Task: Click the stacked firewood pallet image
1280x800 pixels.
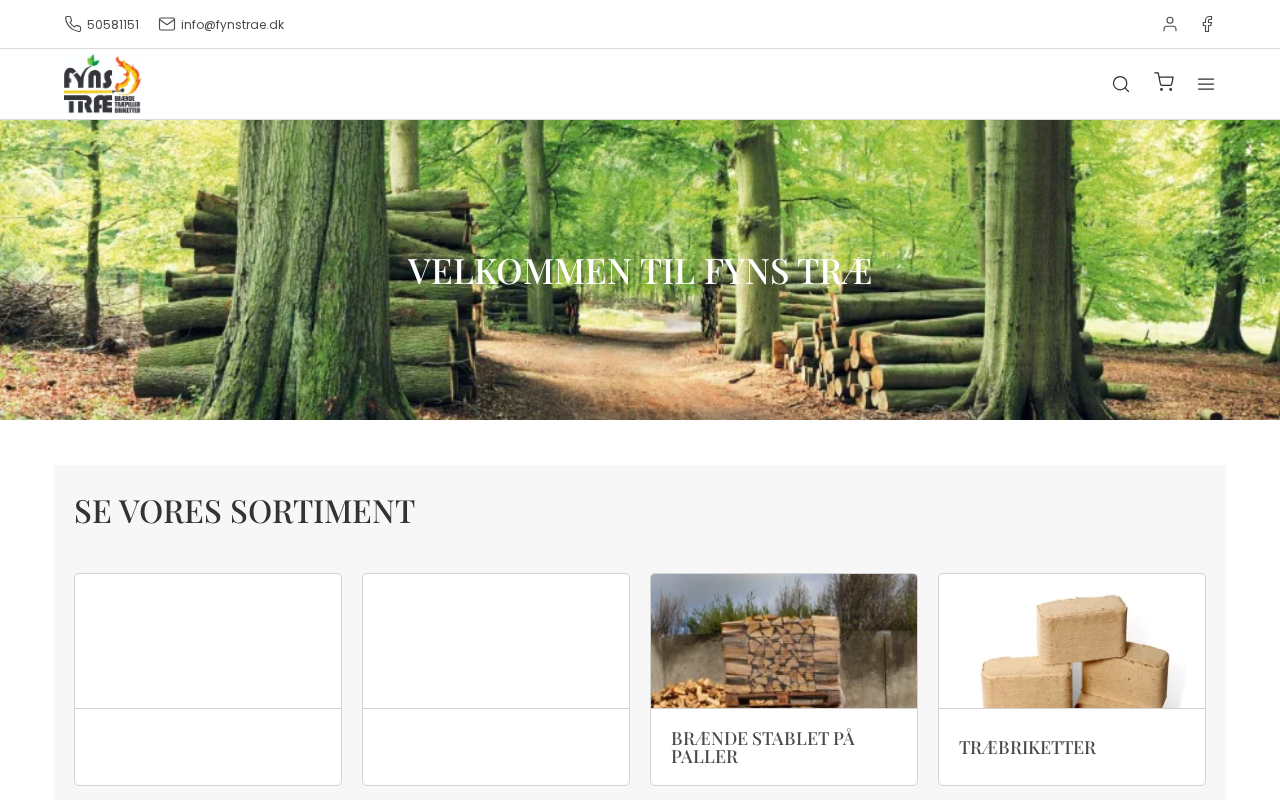Action: (784, 641)
